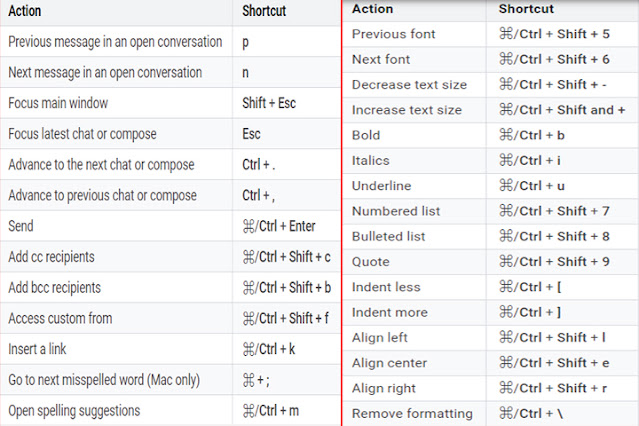Click the '⌘/Ctrl + Enter' shortcut text
639x426 pixels.
point(279,226)
